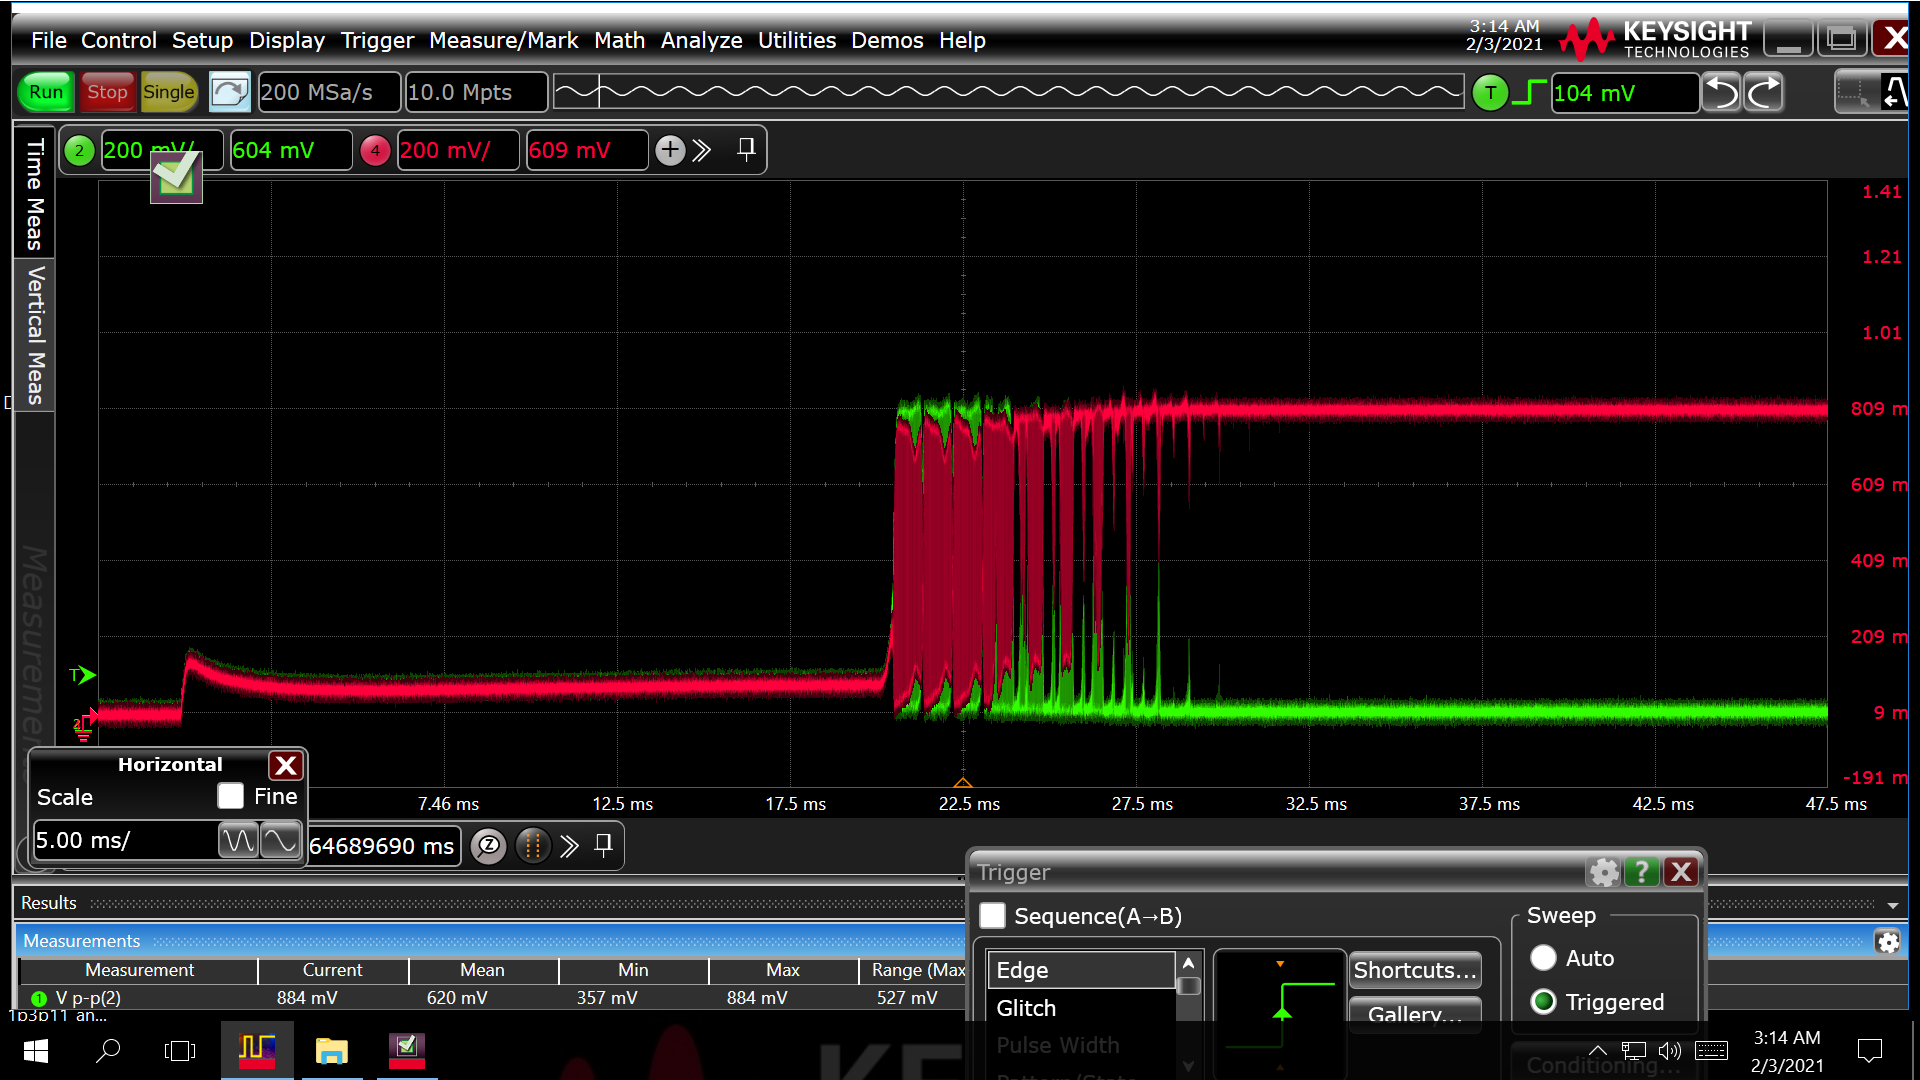This screenshot has width=1920, height=1080.
Task: Click the horizontal position ms field
Action: pyautogui.click(x=384, y=846)
